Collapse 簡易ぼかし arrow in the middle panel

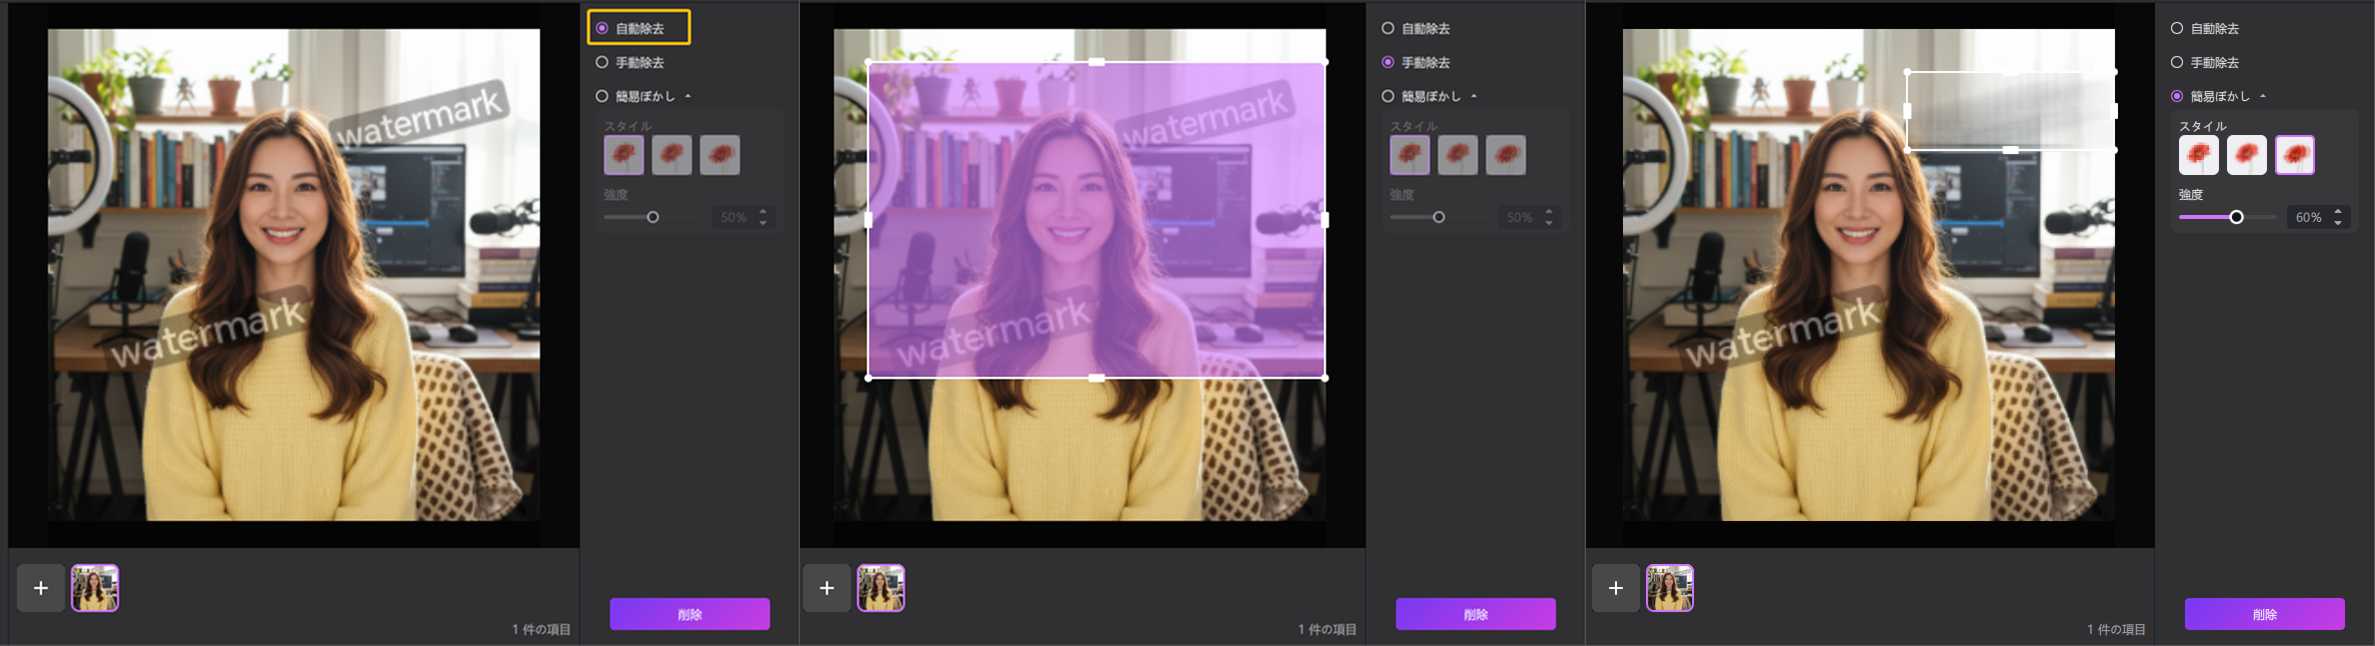[x=1474, y=97]
